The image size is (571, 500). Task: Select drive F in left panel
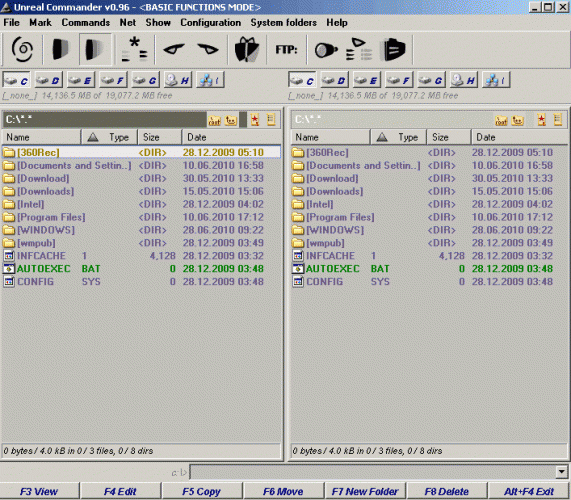coord(113,80)
